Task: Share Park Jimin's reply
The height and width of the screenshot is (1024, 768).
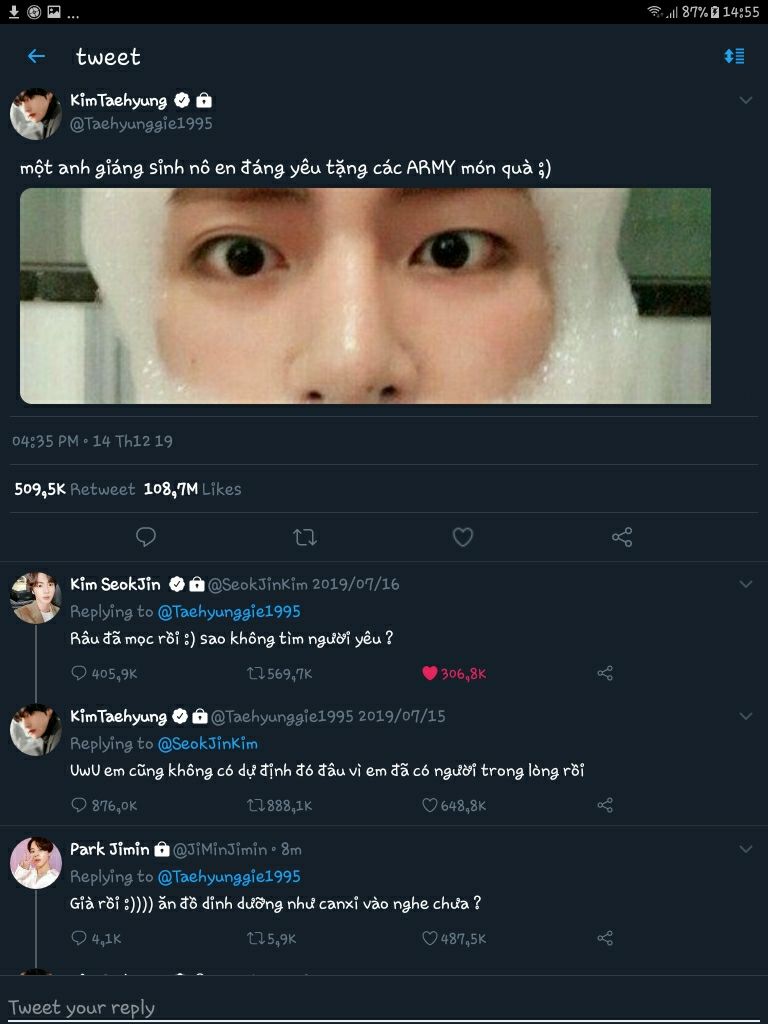Action: click(x=605, y=938)
